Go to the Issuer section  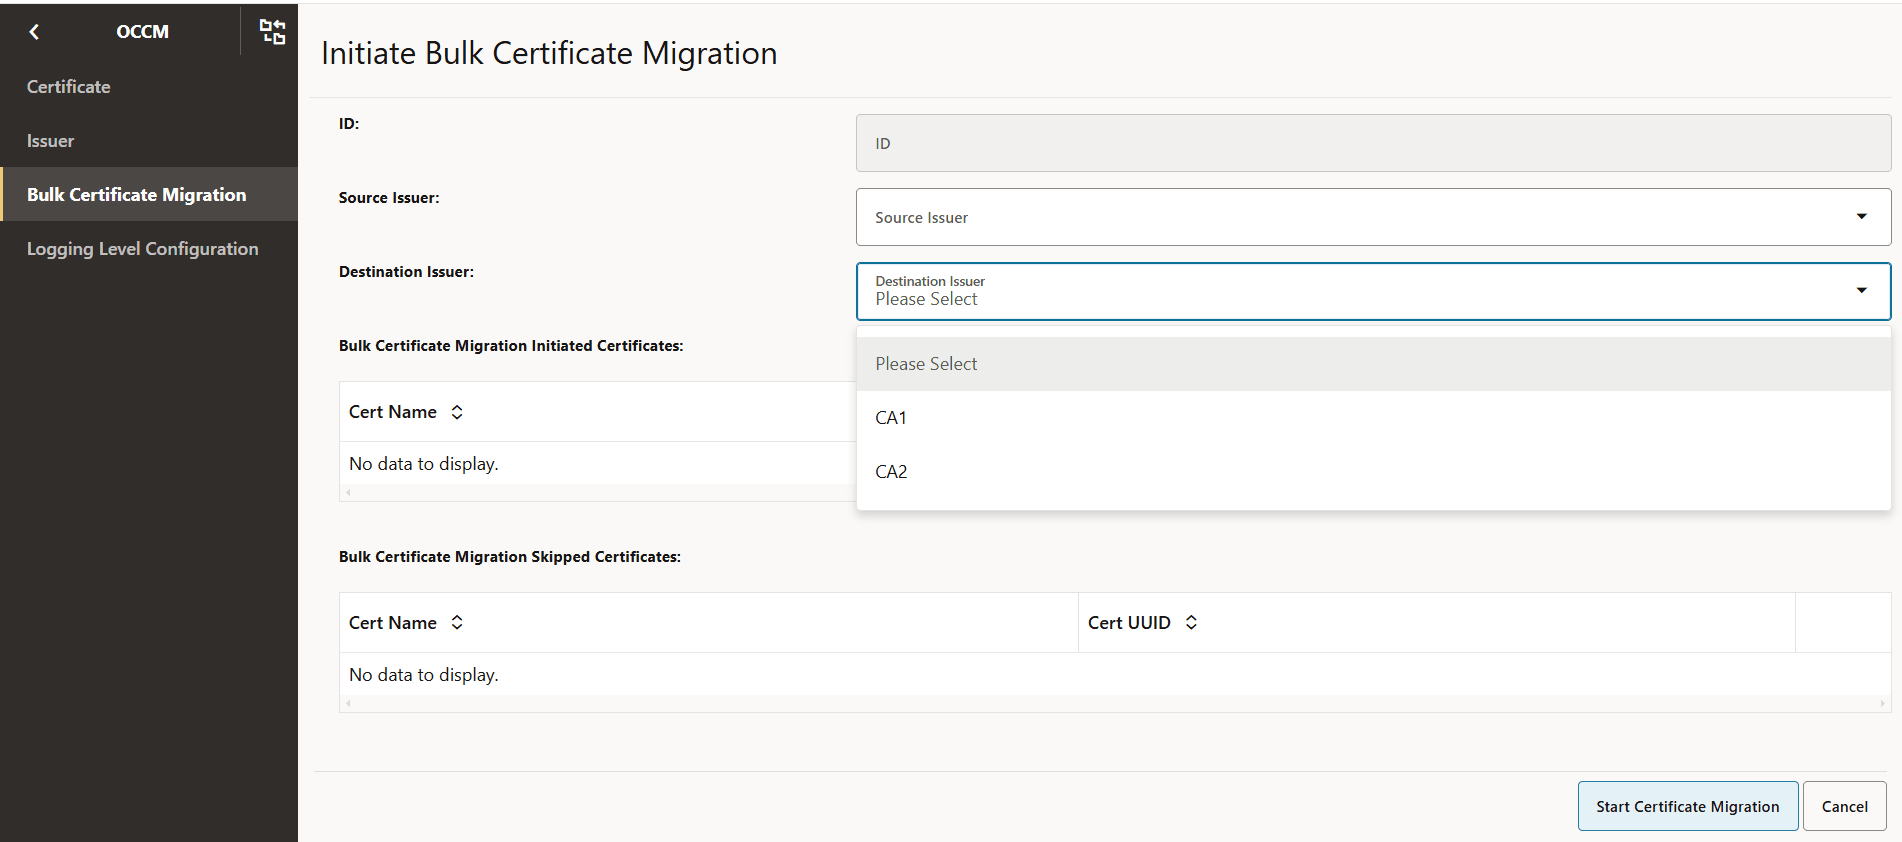point(51,141)
